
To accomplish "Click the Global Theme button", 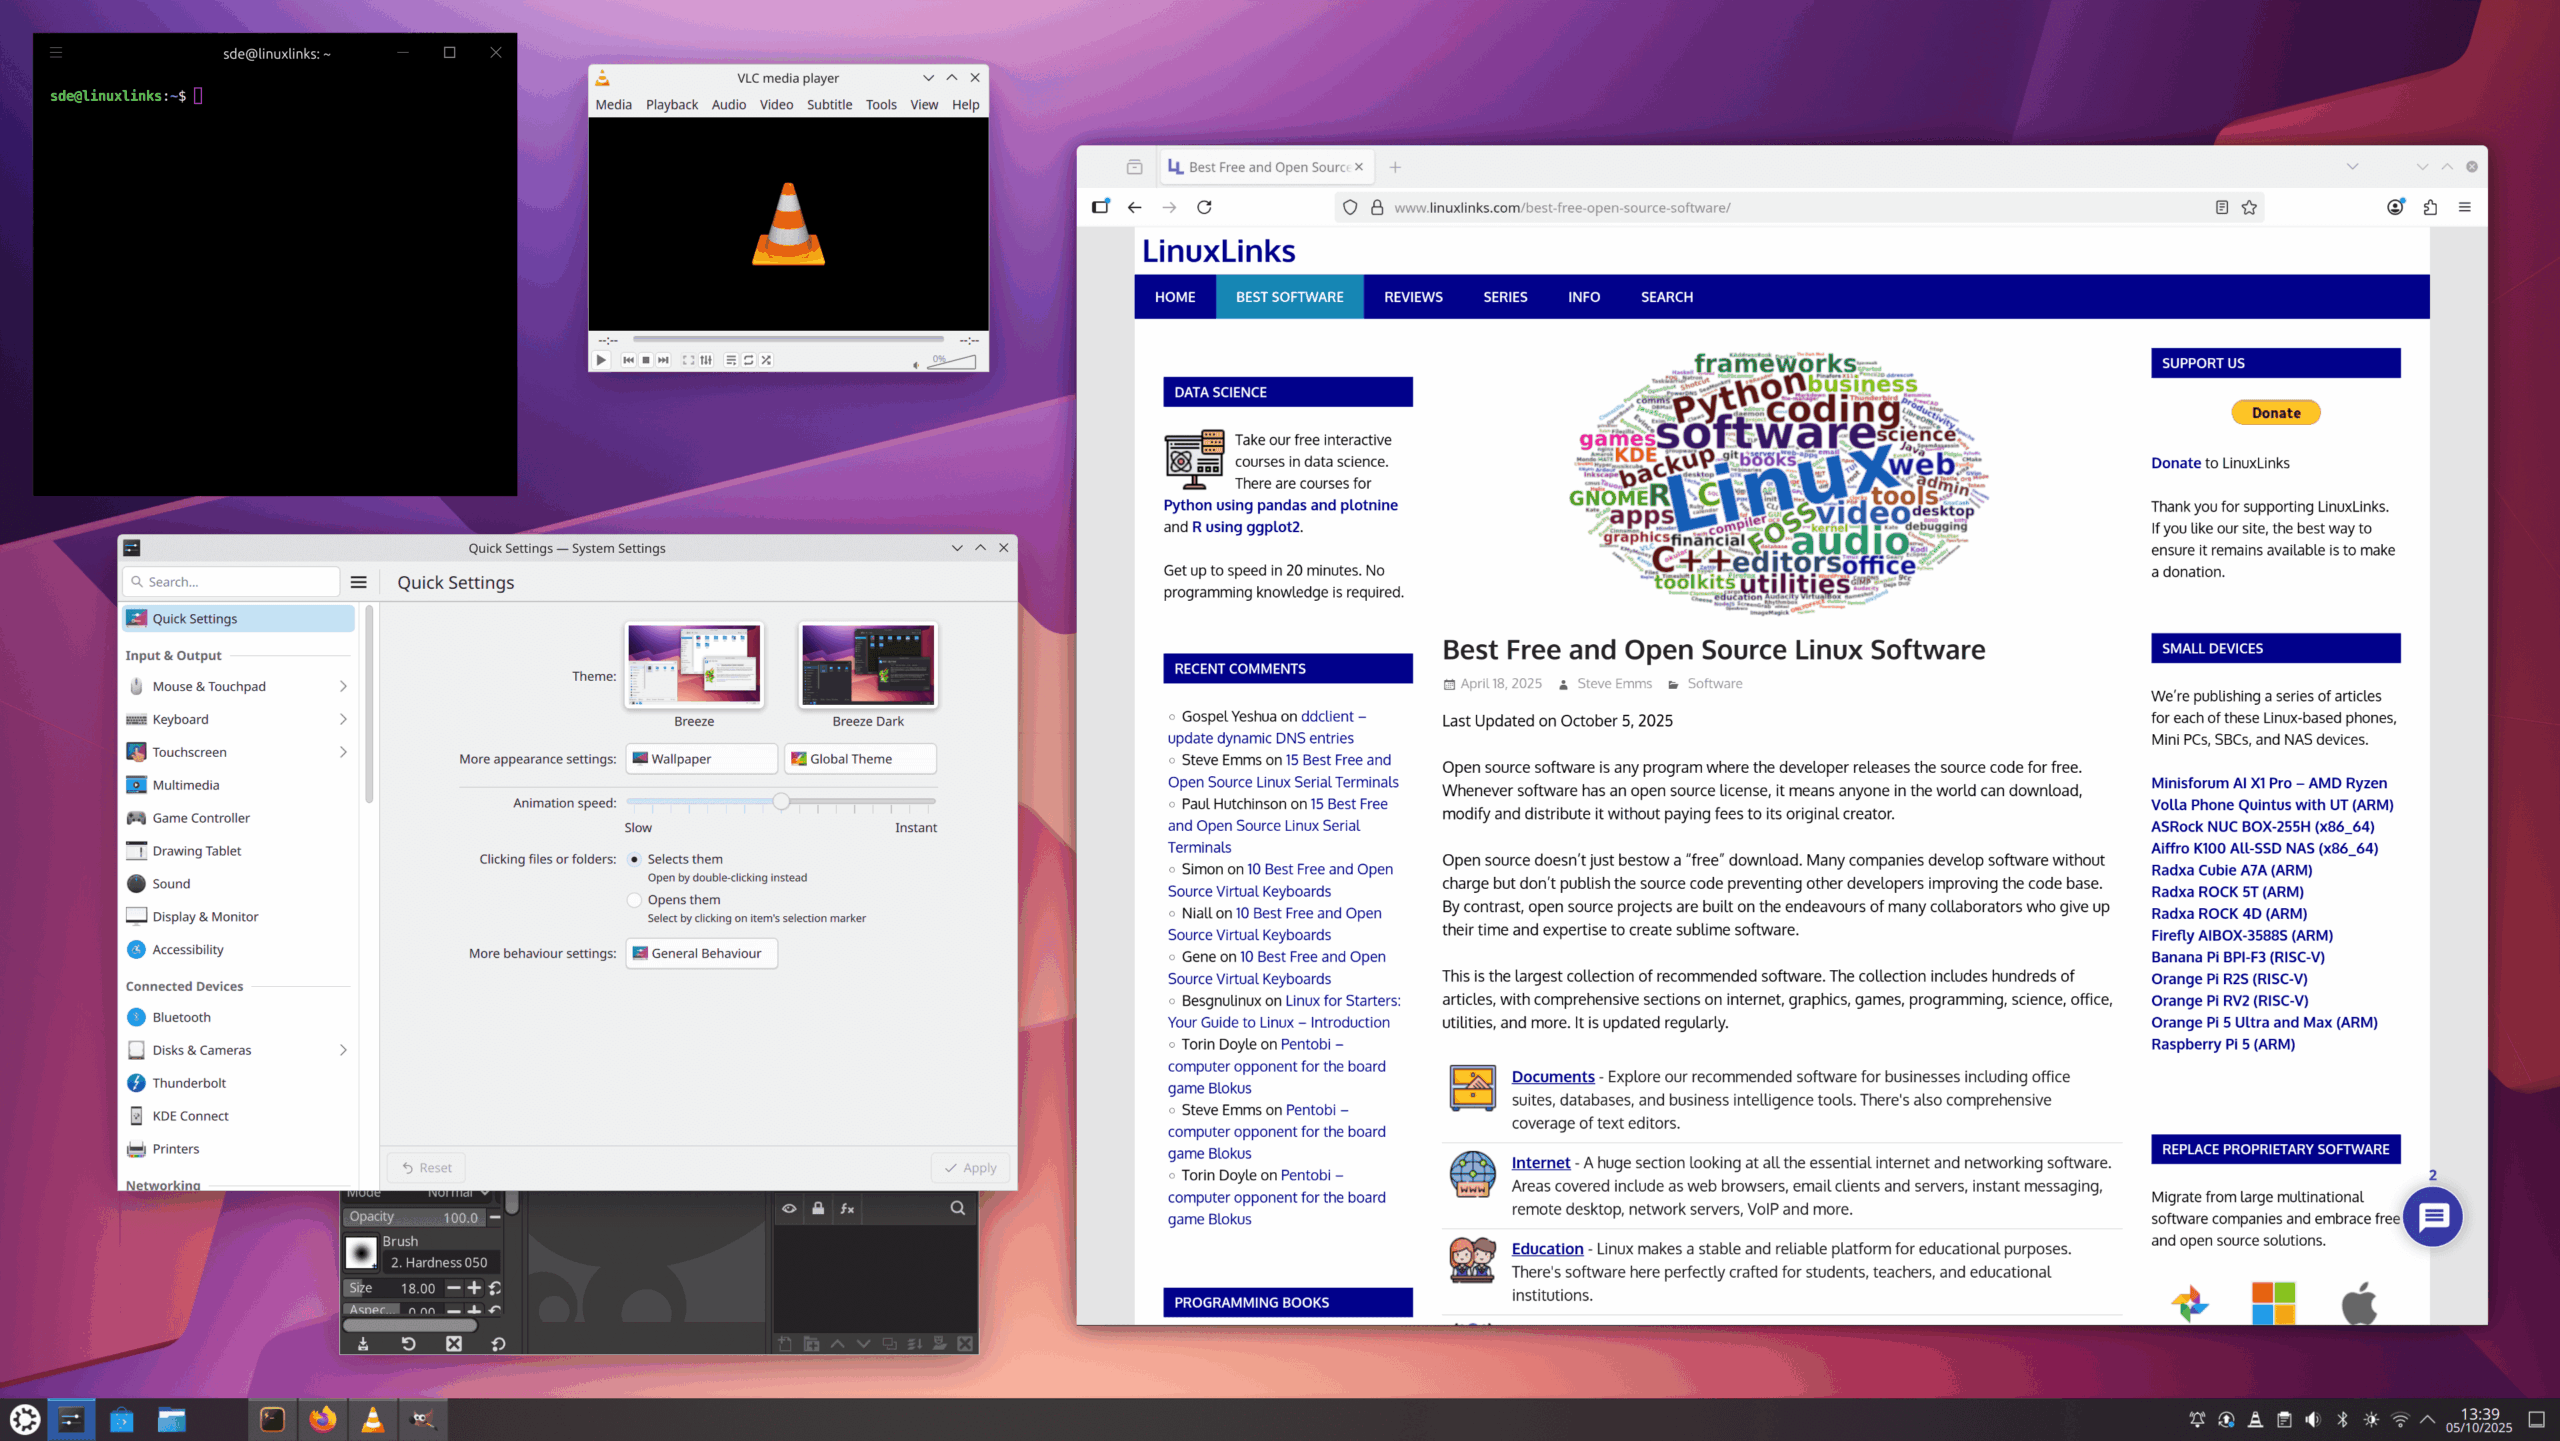I will pyautogui.click(x=860, y=759).
